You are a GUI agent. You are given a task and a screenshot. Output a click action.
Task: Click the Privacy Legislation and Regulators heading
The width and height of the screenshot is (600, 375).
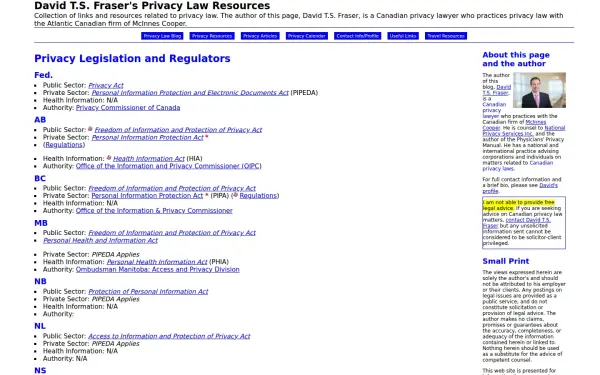point(132,59)
